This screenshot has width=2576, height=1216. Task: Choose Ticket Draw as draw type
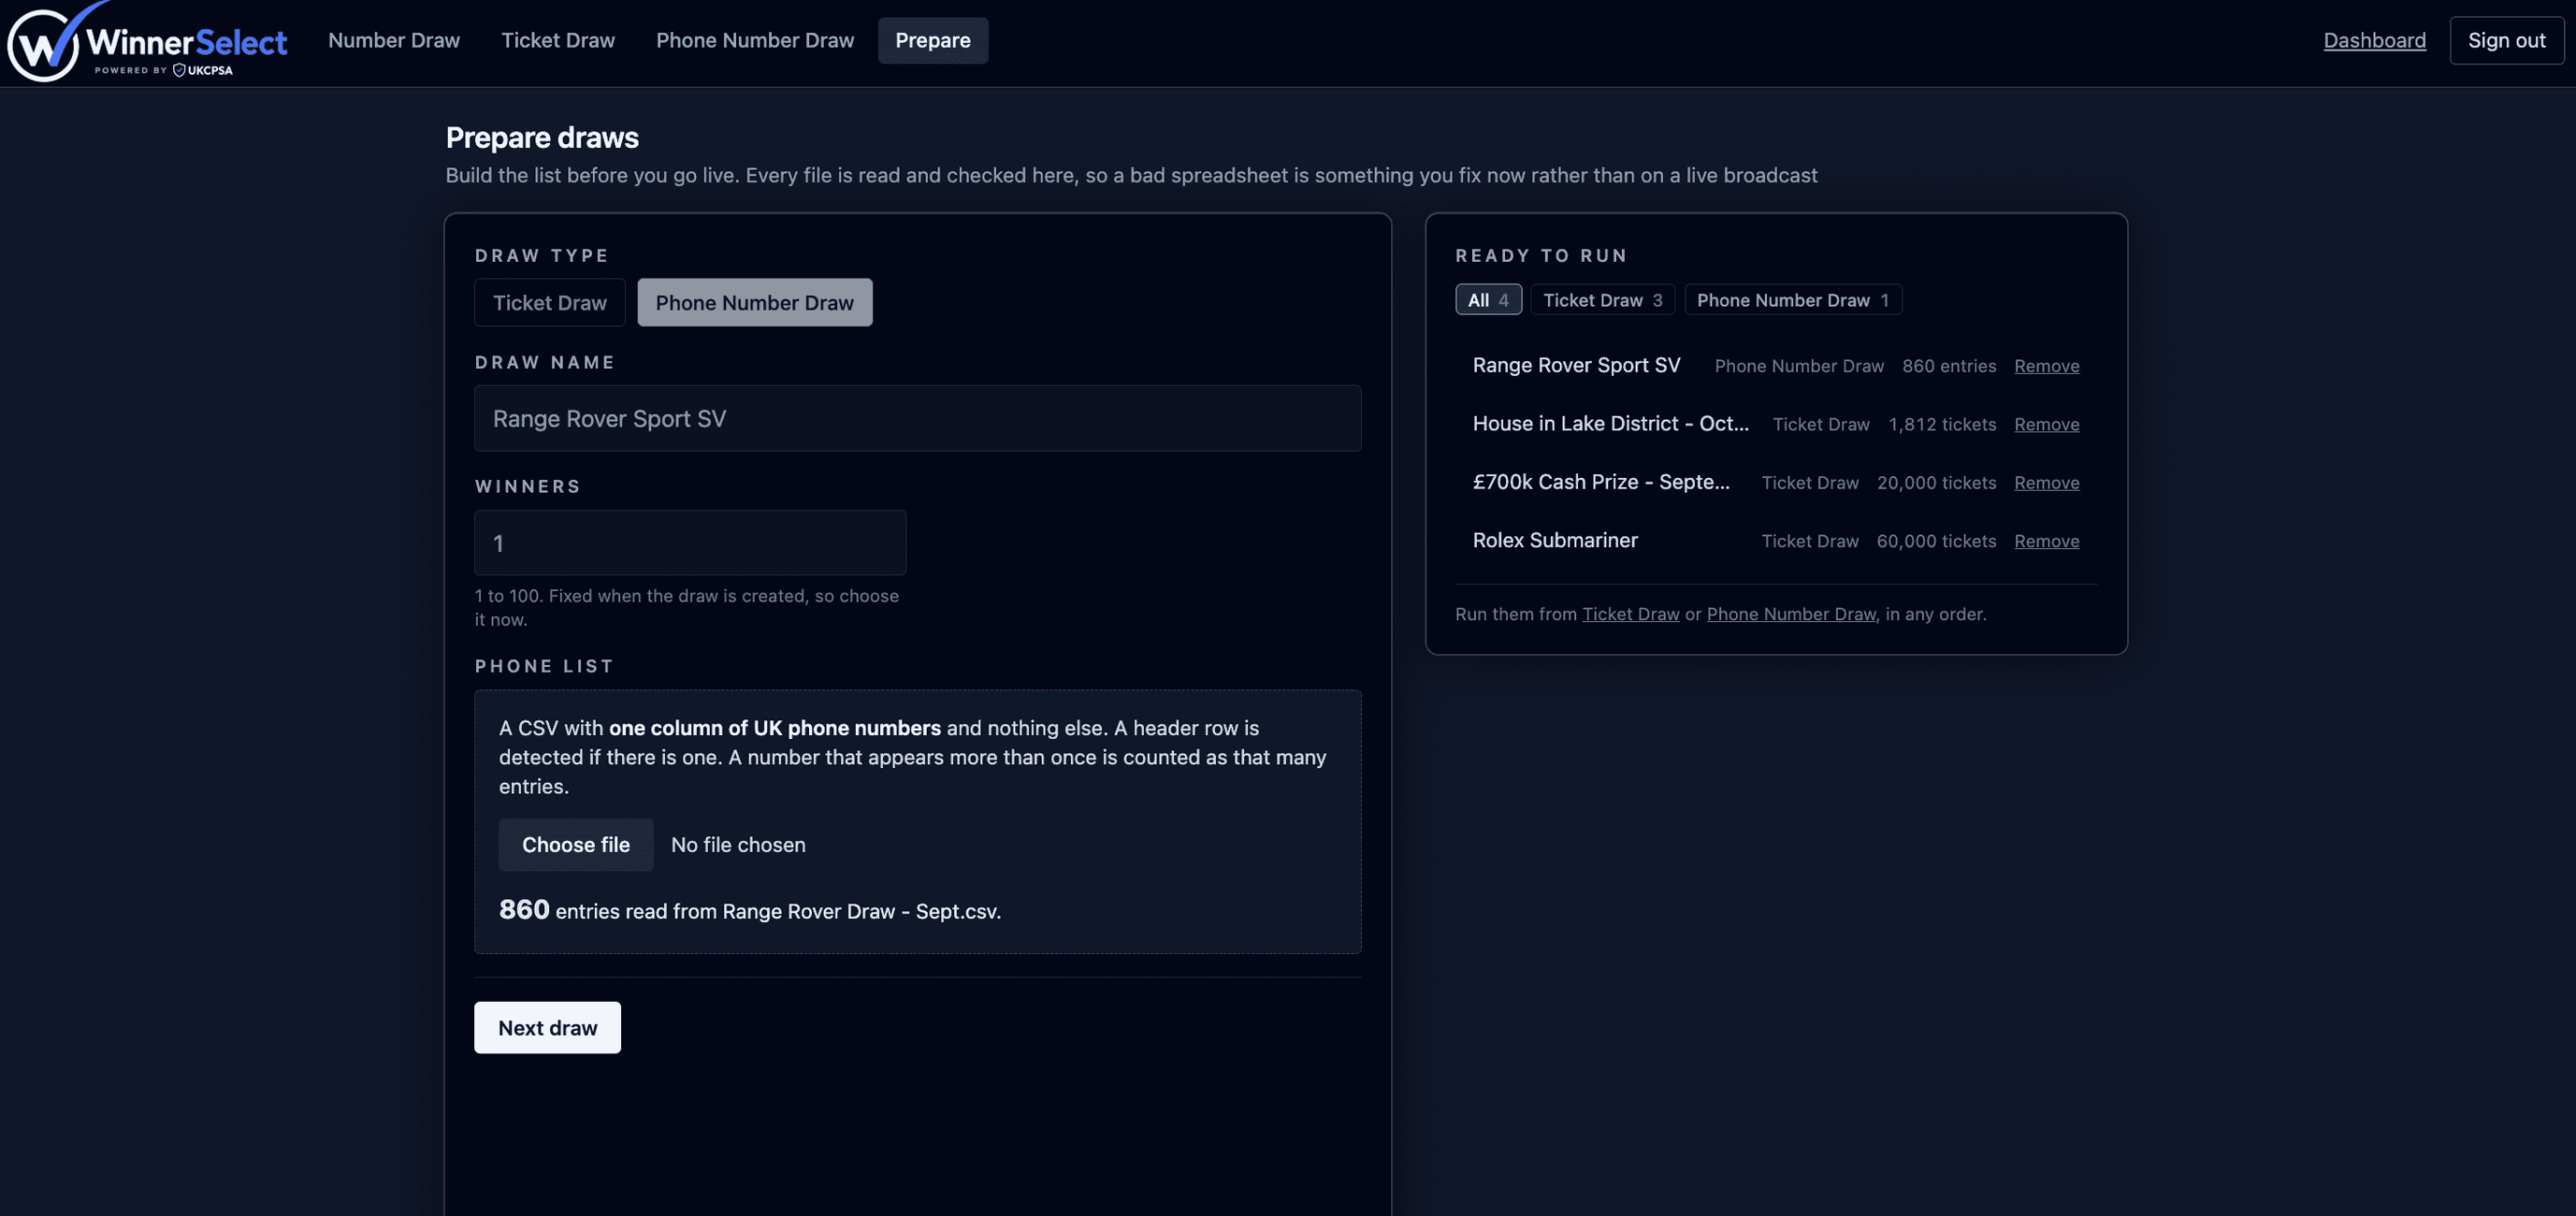(x=549, y=302)
